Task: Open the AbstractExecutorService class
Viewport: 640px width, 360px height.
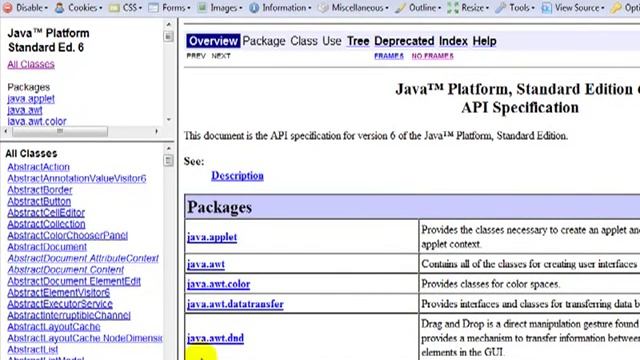Action: [x=60, y=304]
